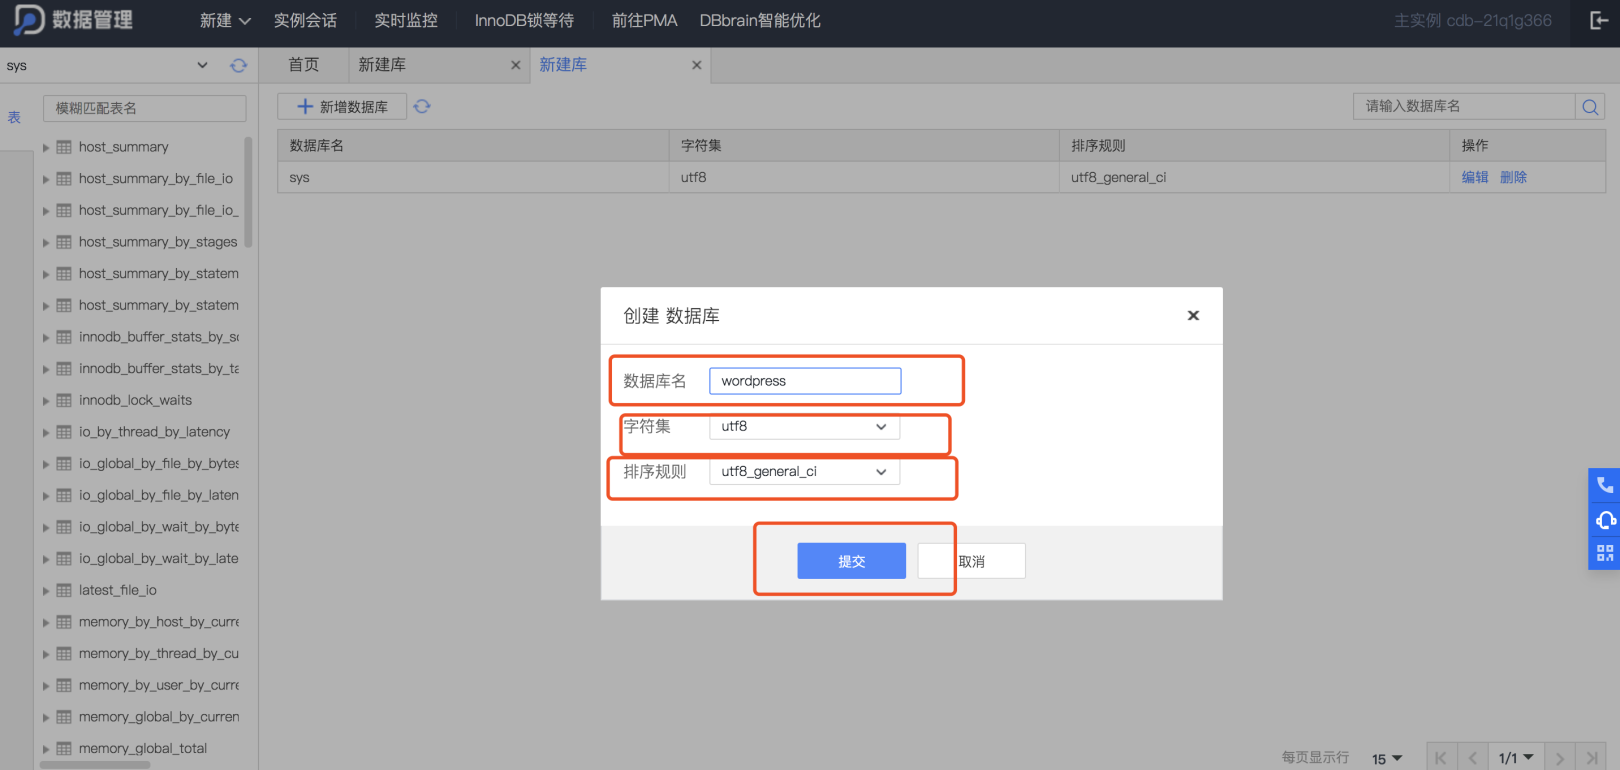1620x770 pixels.
Task: Open the rows-per-page 15 dropdown
Action: [1387, 759]
